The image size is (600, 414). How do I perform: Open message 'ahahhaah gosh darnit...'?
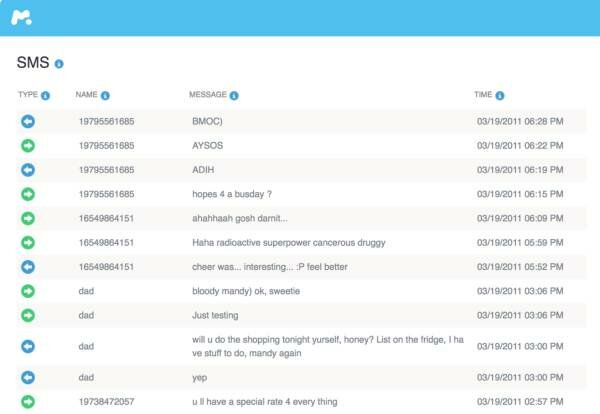tap(240, 218)
